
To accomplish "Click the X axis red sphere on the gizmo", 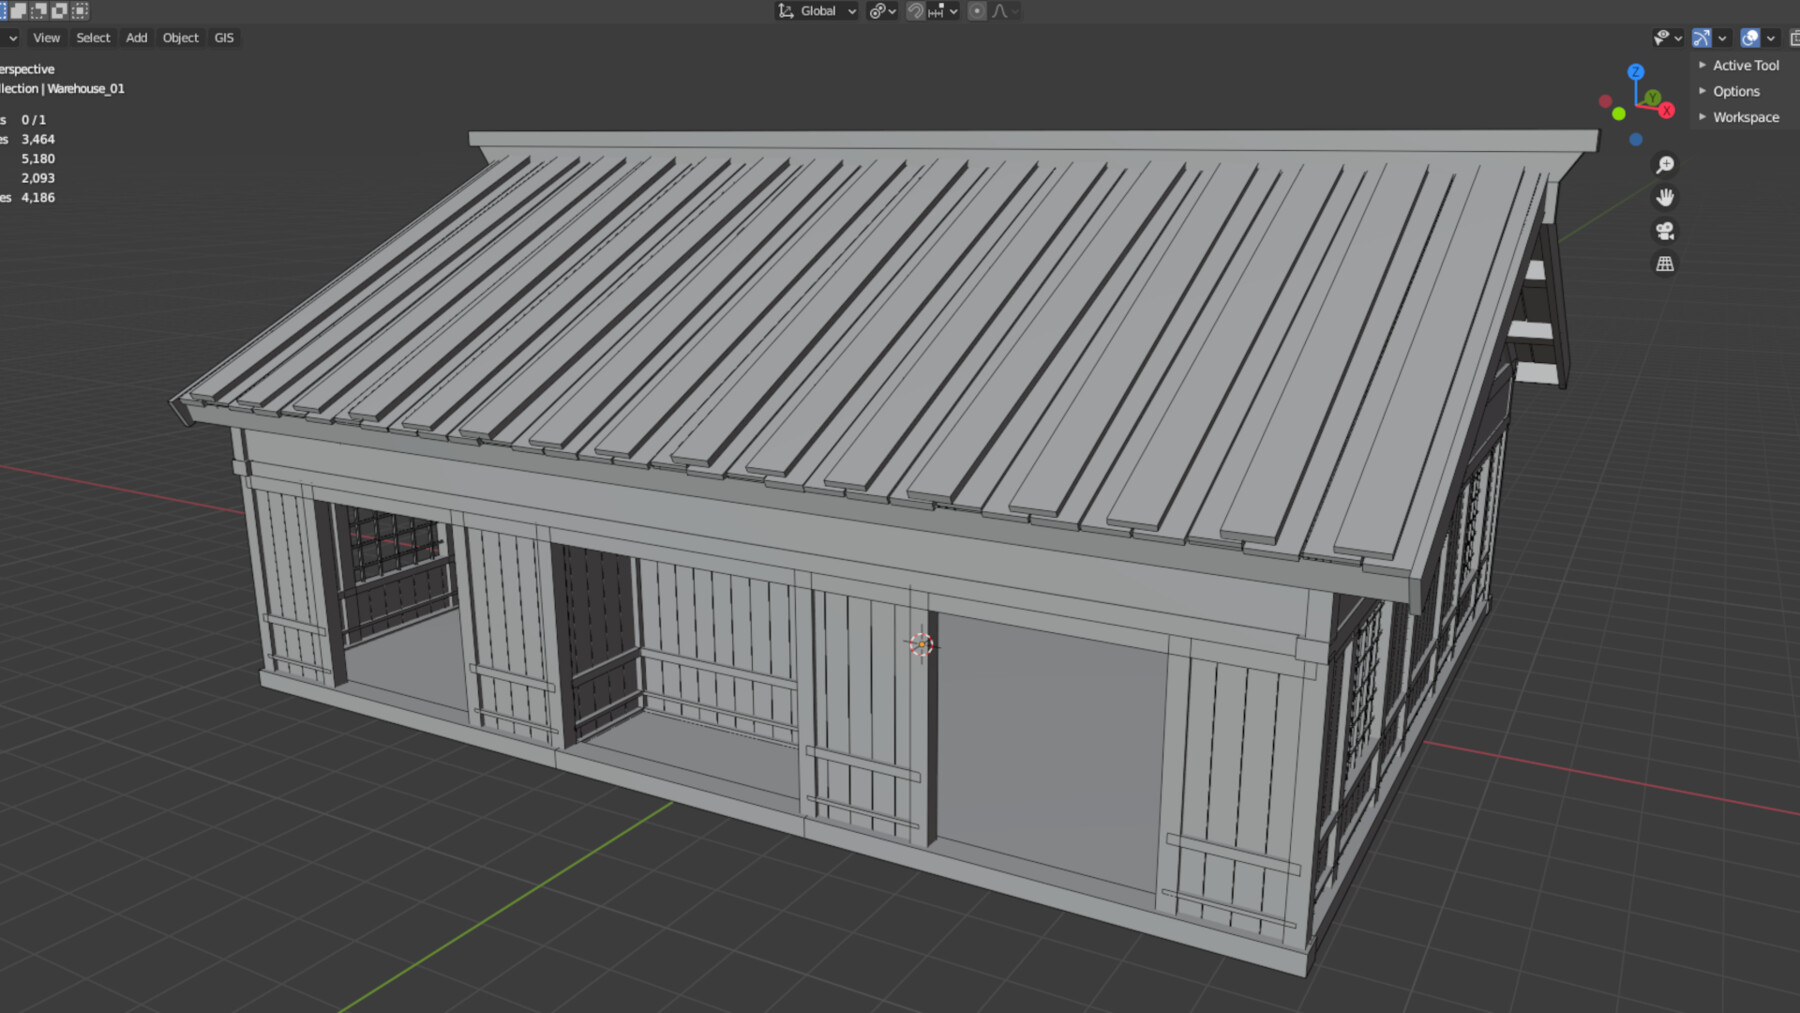I will 1666,109.
